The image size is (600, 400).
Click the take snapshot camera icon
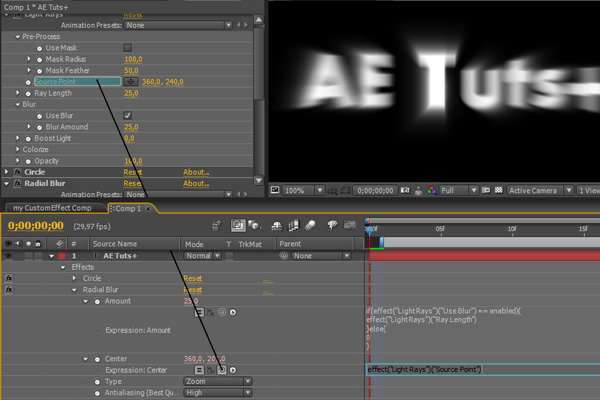point(405,190)
